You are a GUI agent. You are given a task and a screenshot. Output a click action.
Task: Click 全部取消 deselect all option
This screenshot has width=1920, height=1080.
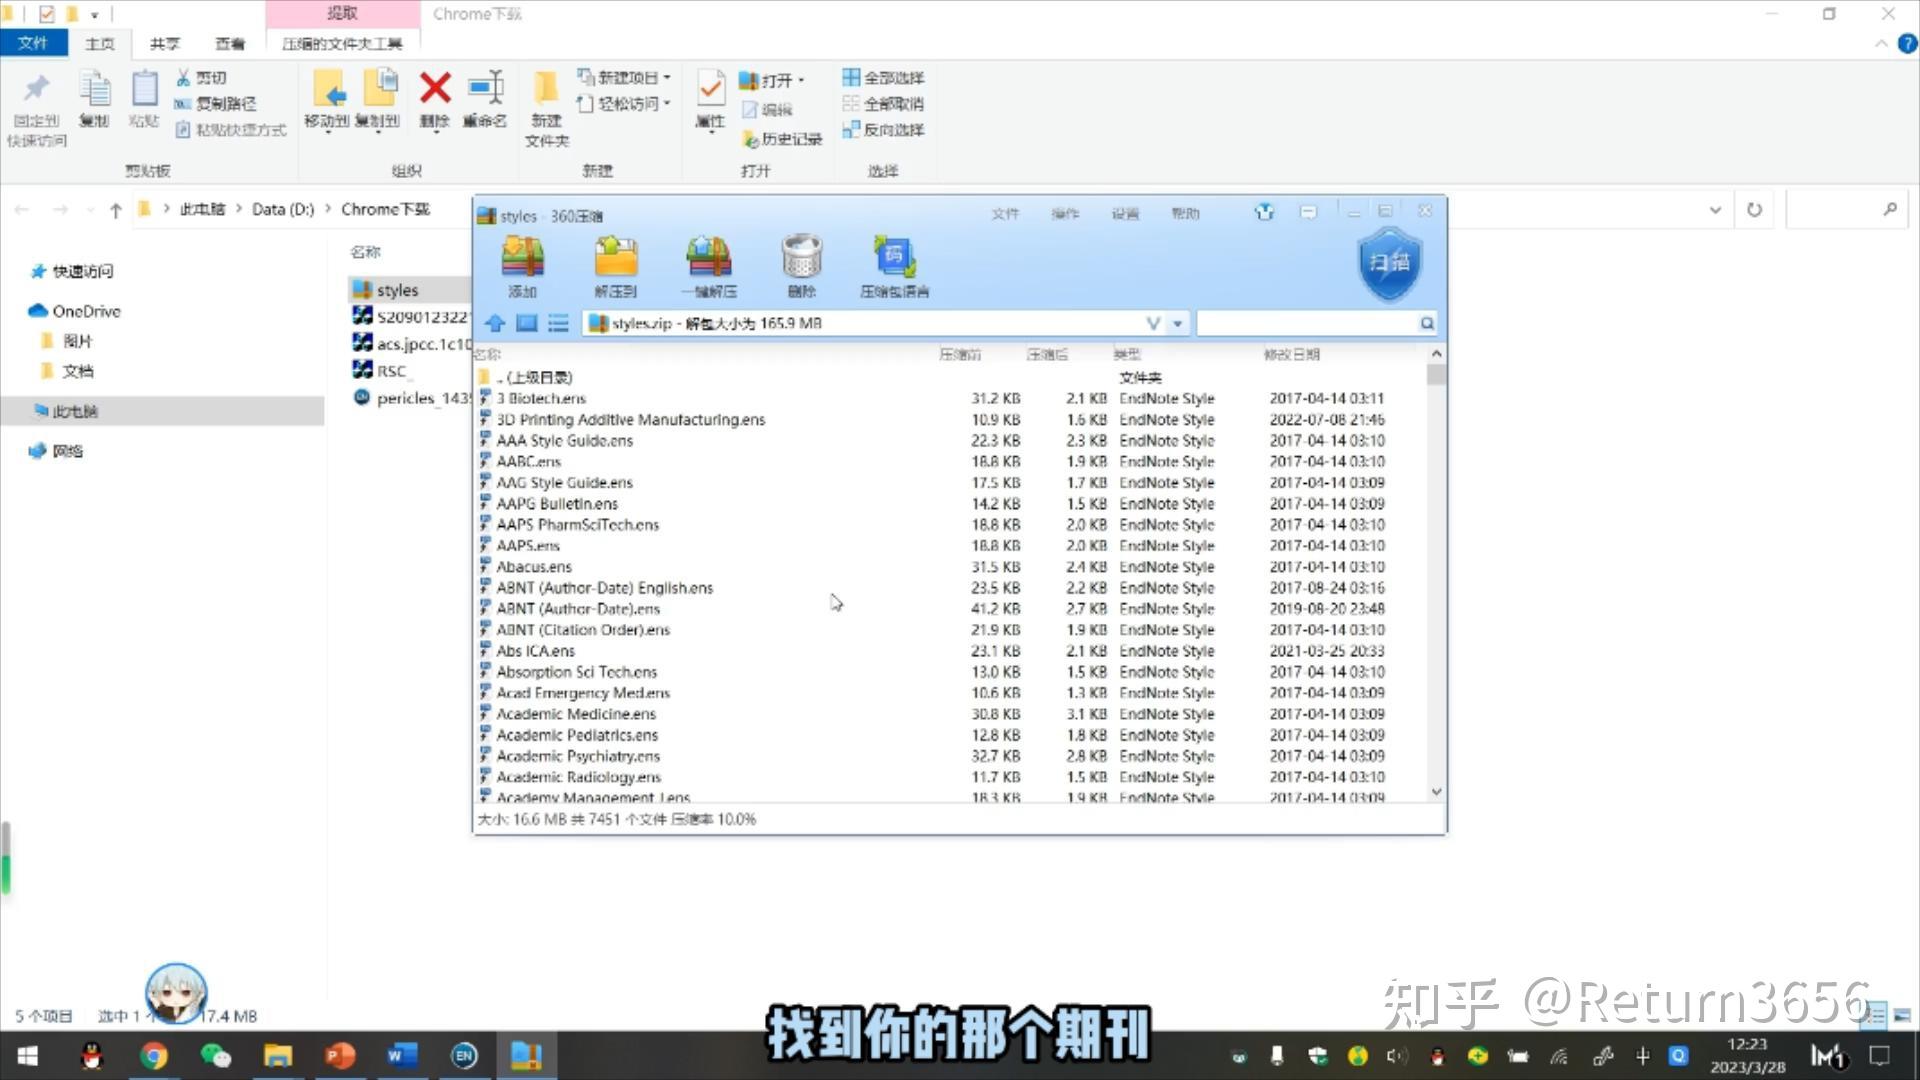884,103
